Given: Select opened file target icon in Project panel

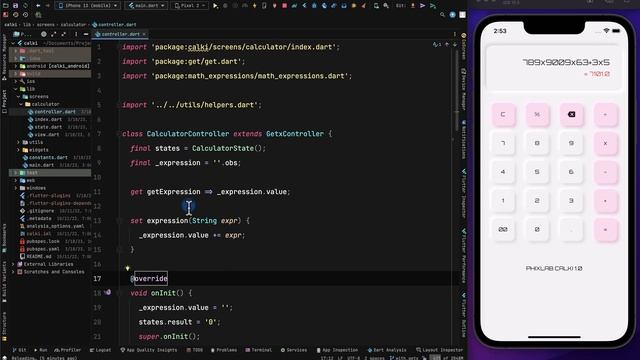Looking at the screenshot, I should 44,34.
